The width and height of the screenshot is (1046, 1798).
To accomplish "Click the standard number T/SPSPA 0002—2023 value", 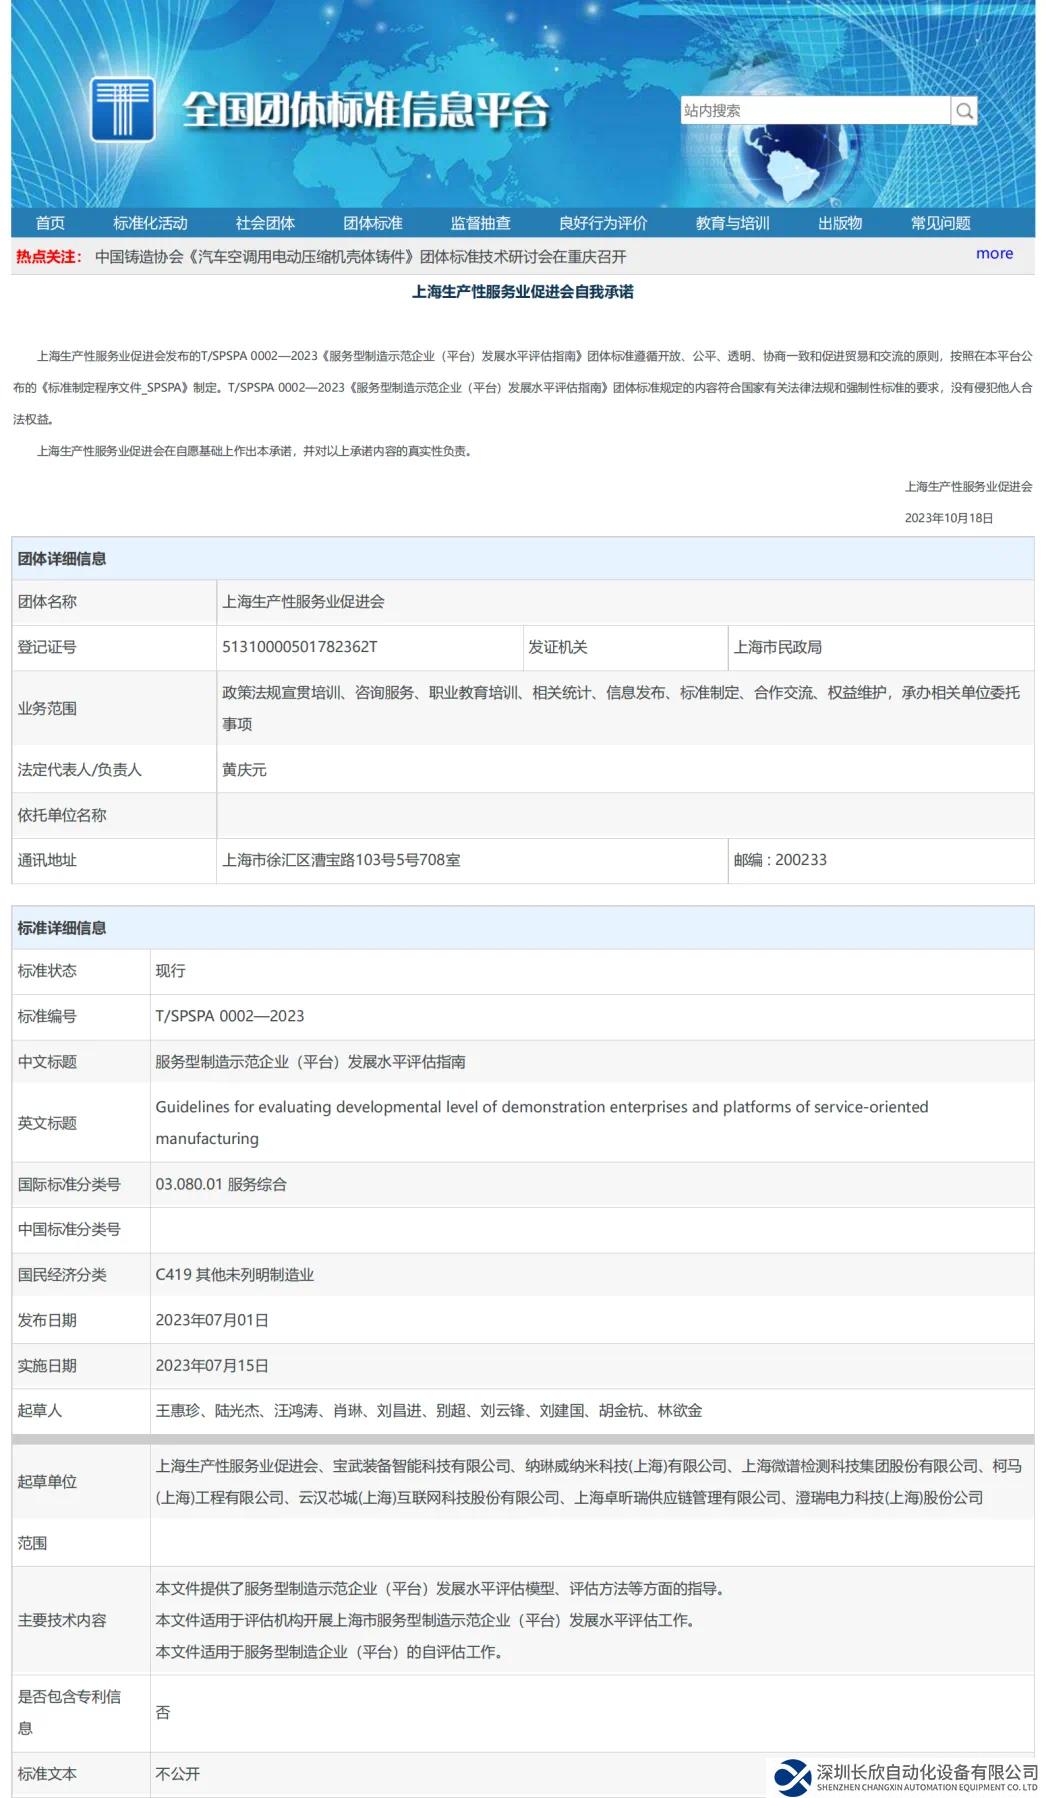I will (x=230, y=1016).
